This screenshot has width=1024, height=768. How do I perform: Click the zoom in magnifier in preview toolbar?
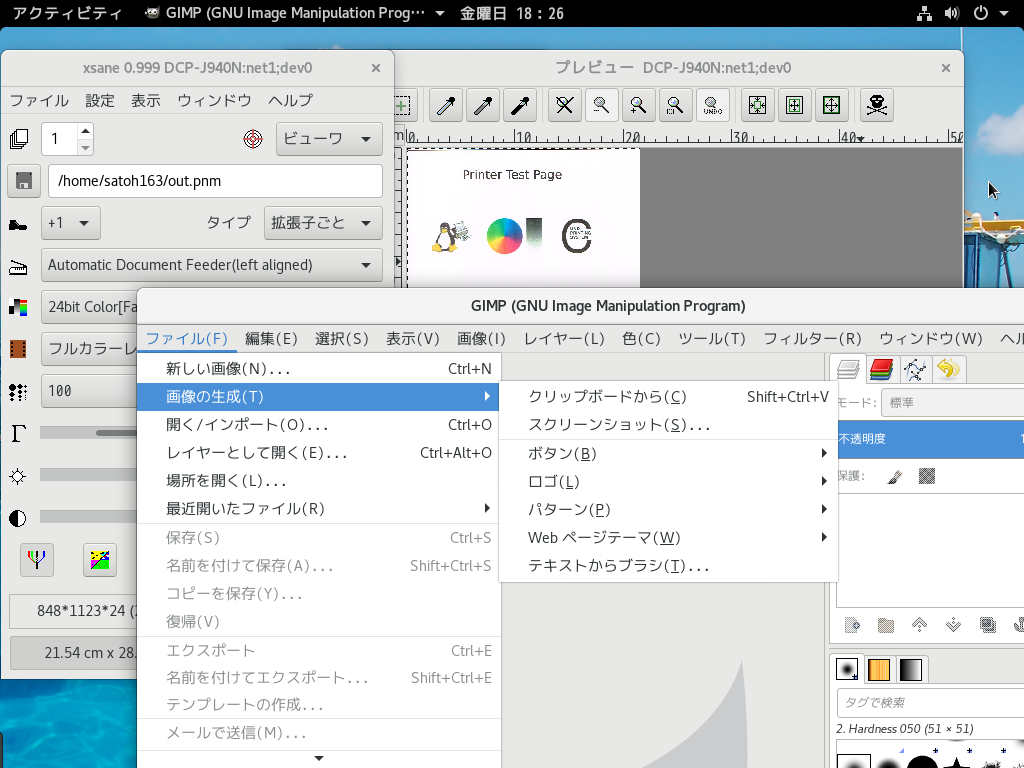639,105
